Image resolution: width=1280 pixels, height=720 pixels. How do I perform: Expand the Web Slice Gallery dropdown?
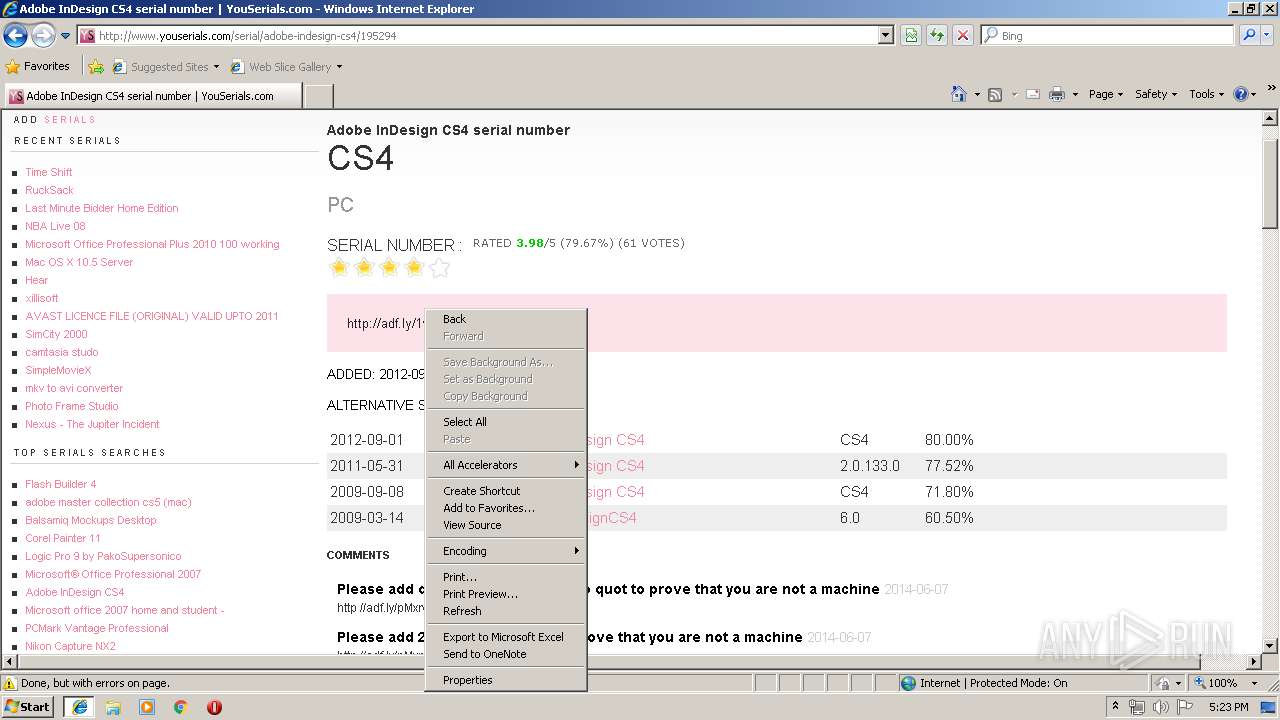[339, 67]
